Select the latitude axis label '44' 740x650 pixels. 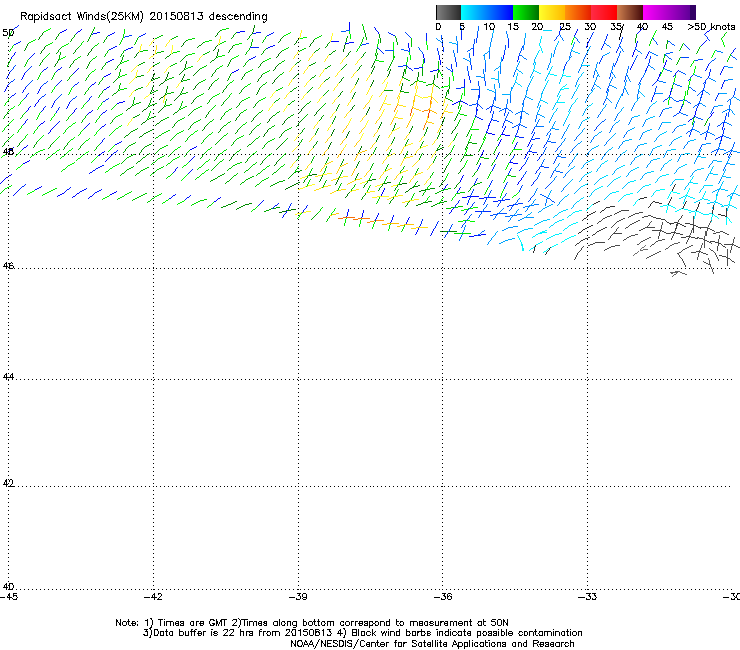point(8,377)
